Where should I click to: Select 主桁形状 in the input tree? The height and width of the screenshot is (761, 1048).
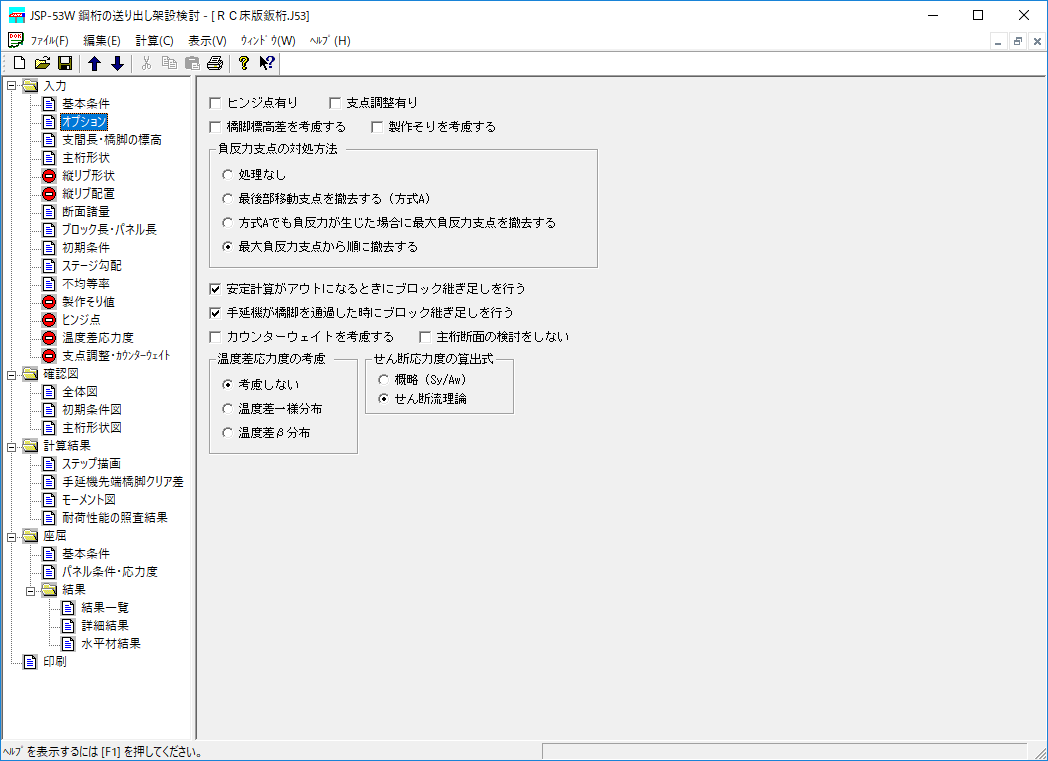(x=85, y=157)
